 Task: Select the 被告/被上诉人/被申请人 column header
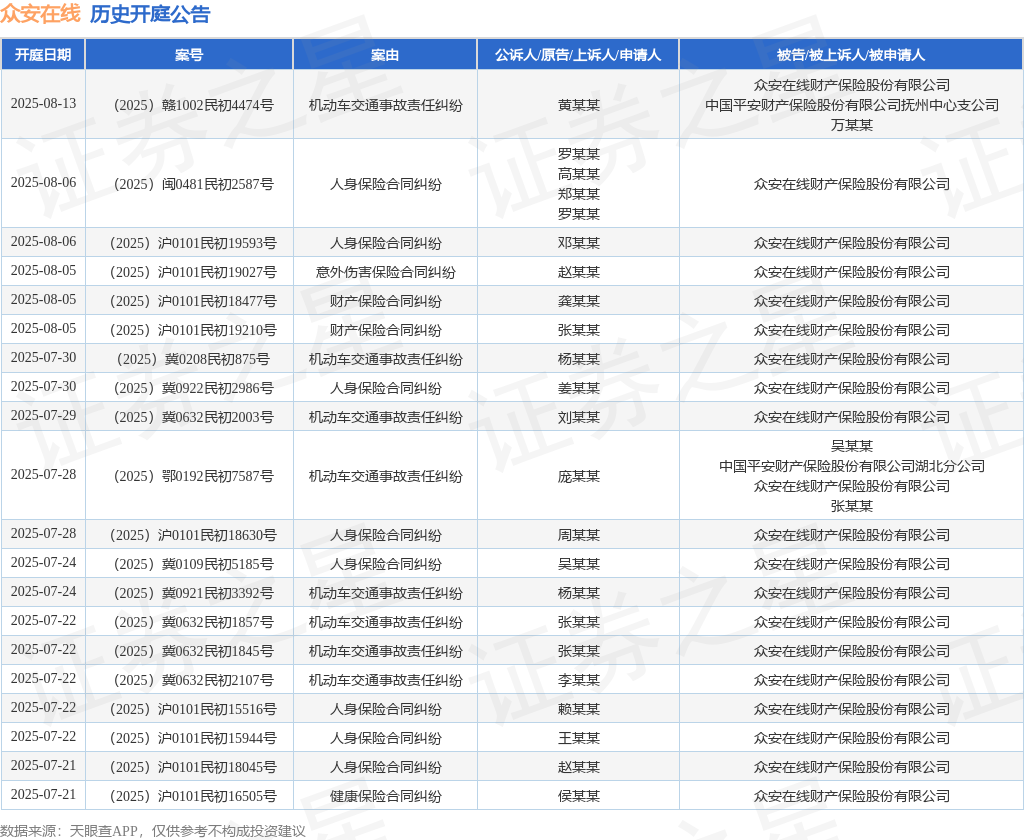(851, 55)
